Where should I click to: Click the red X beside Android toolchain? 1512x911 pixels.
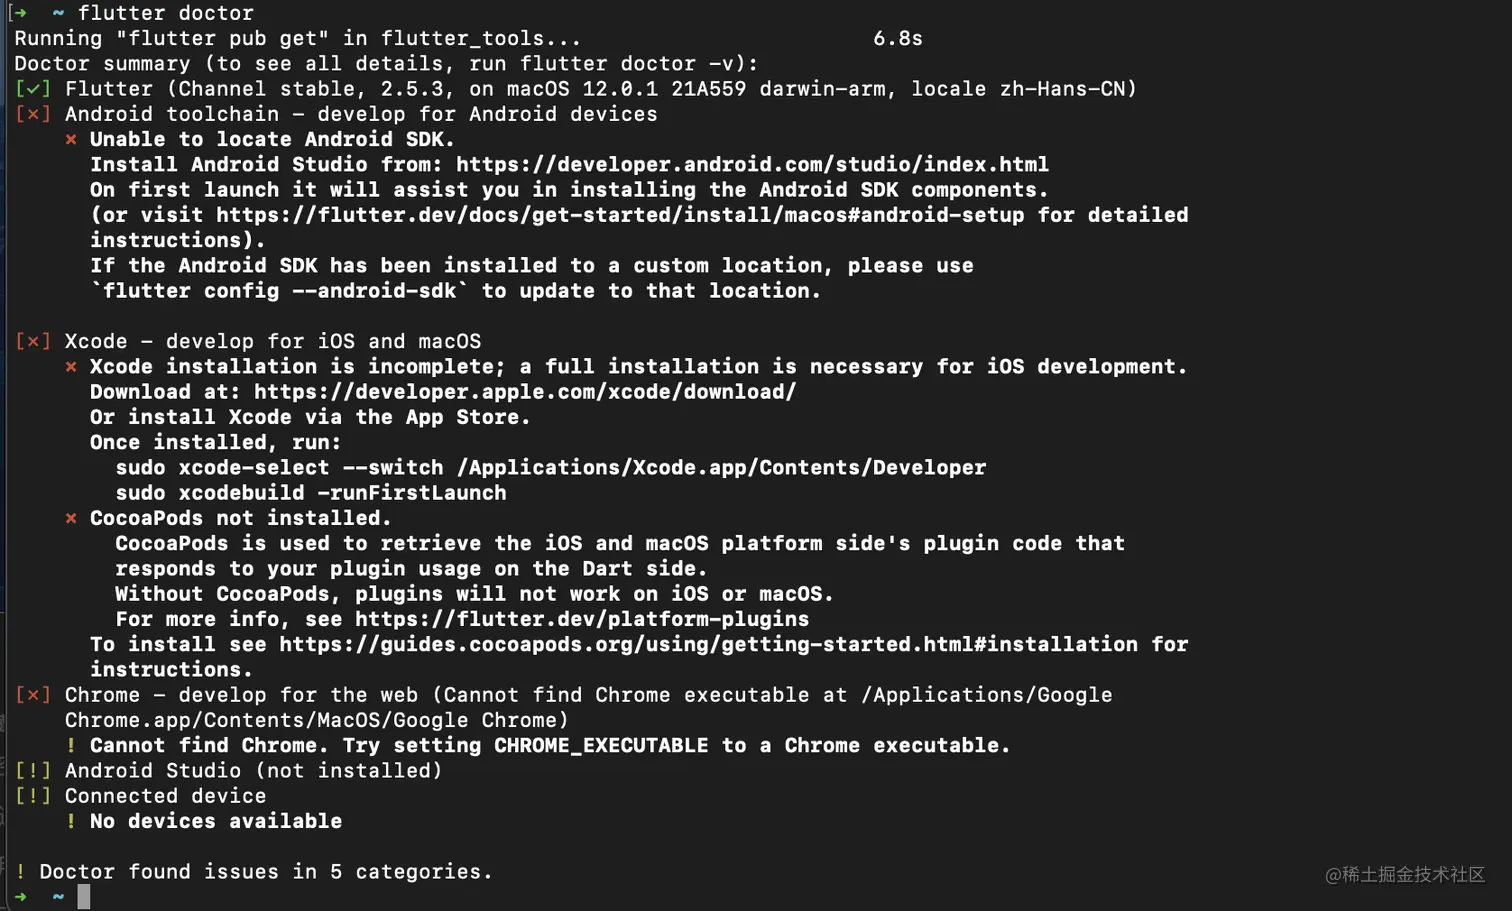pyautogui.click(x=33, y=114)
